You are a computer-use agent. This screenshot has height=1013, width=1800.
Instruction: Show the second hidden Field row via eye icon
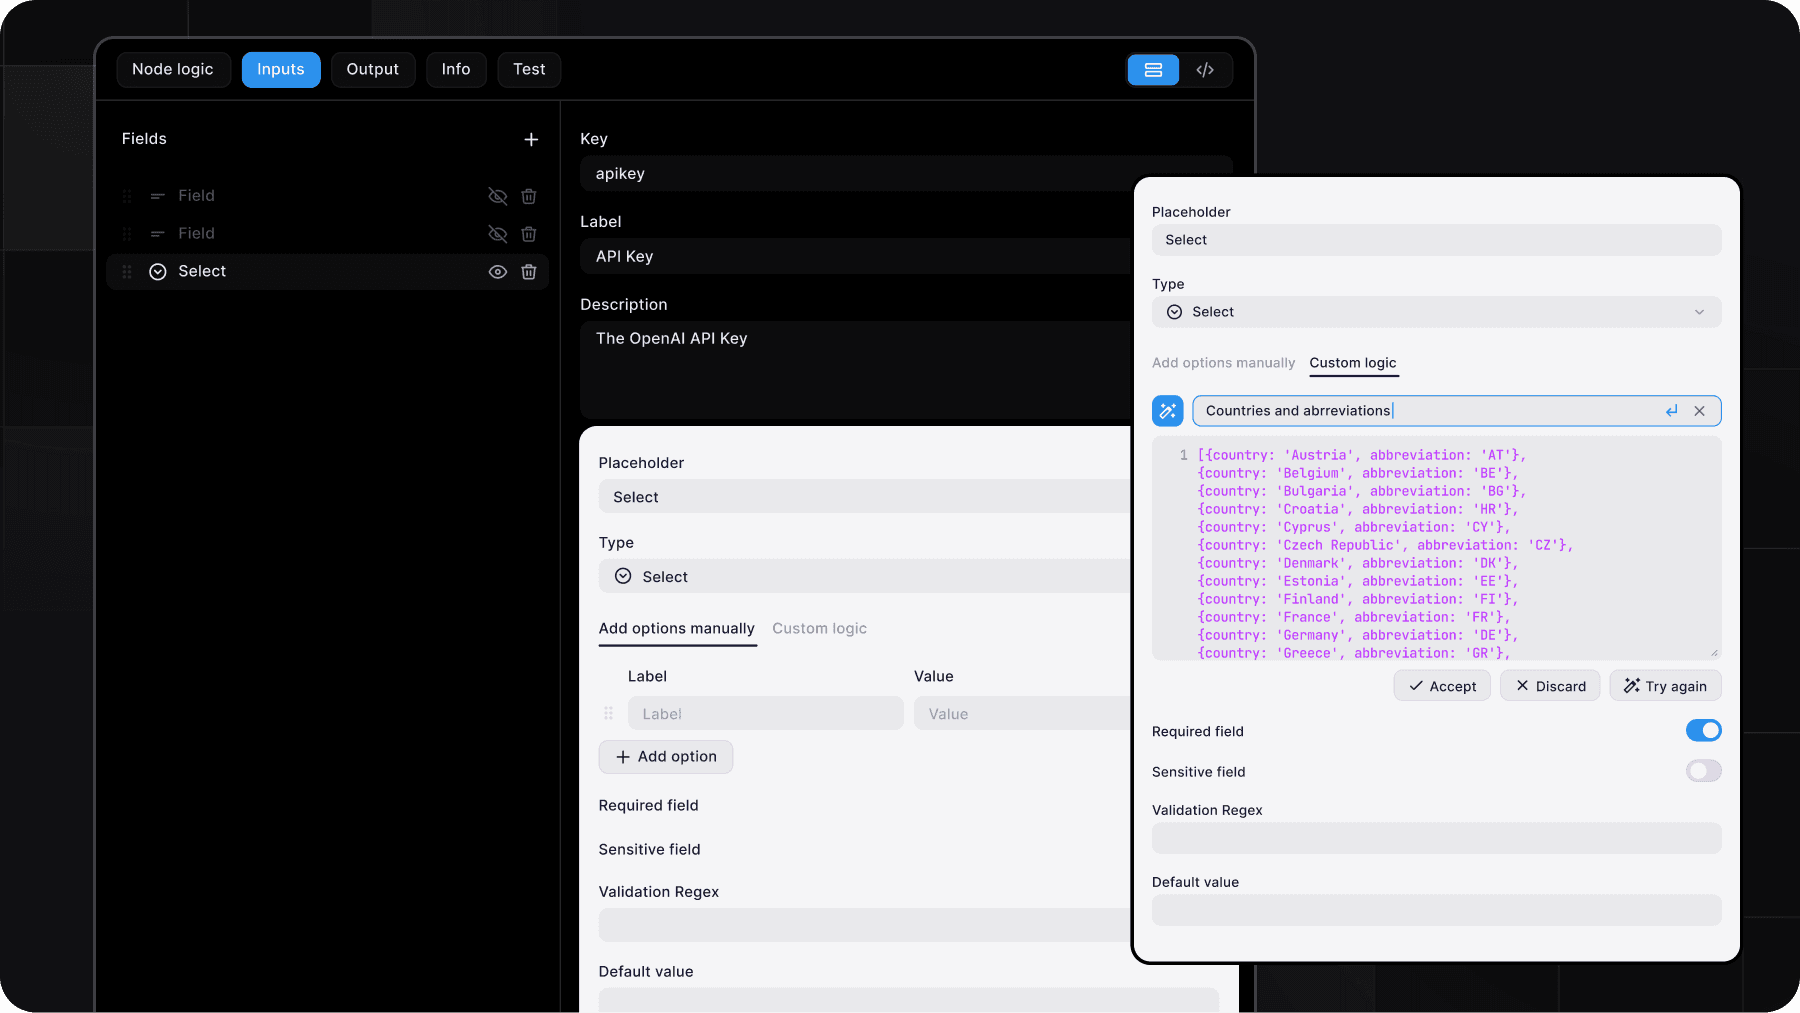click(x=497, y=234)
